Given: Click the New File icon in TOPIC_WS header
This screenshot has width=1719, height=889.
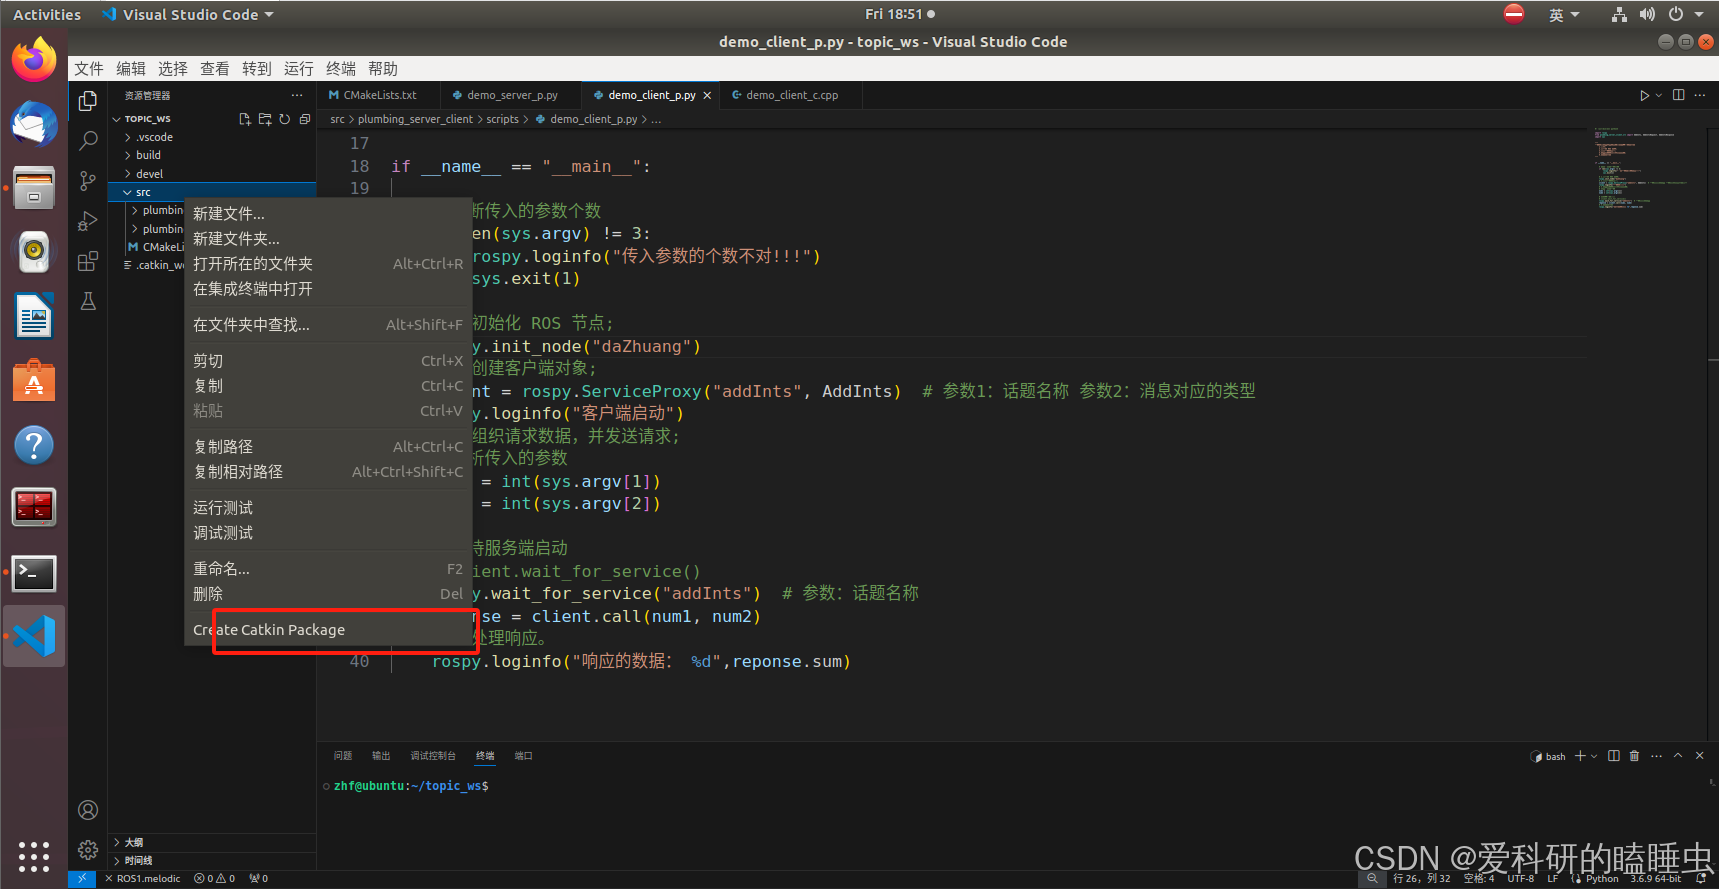Looking at the screenshot, I should pyautogui.click(x=245, y=119).
